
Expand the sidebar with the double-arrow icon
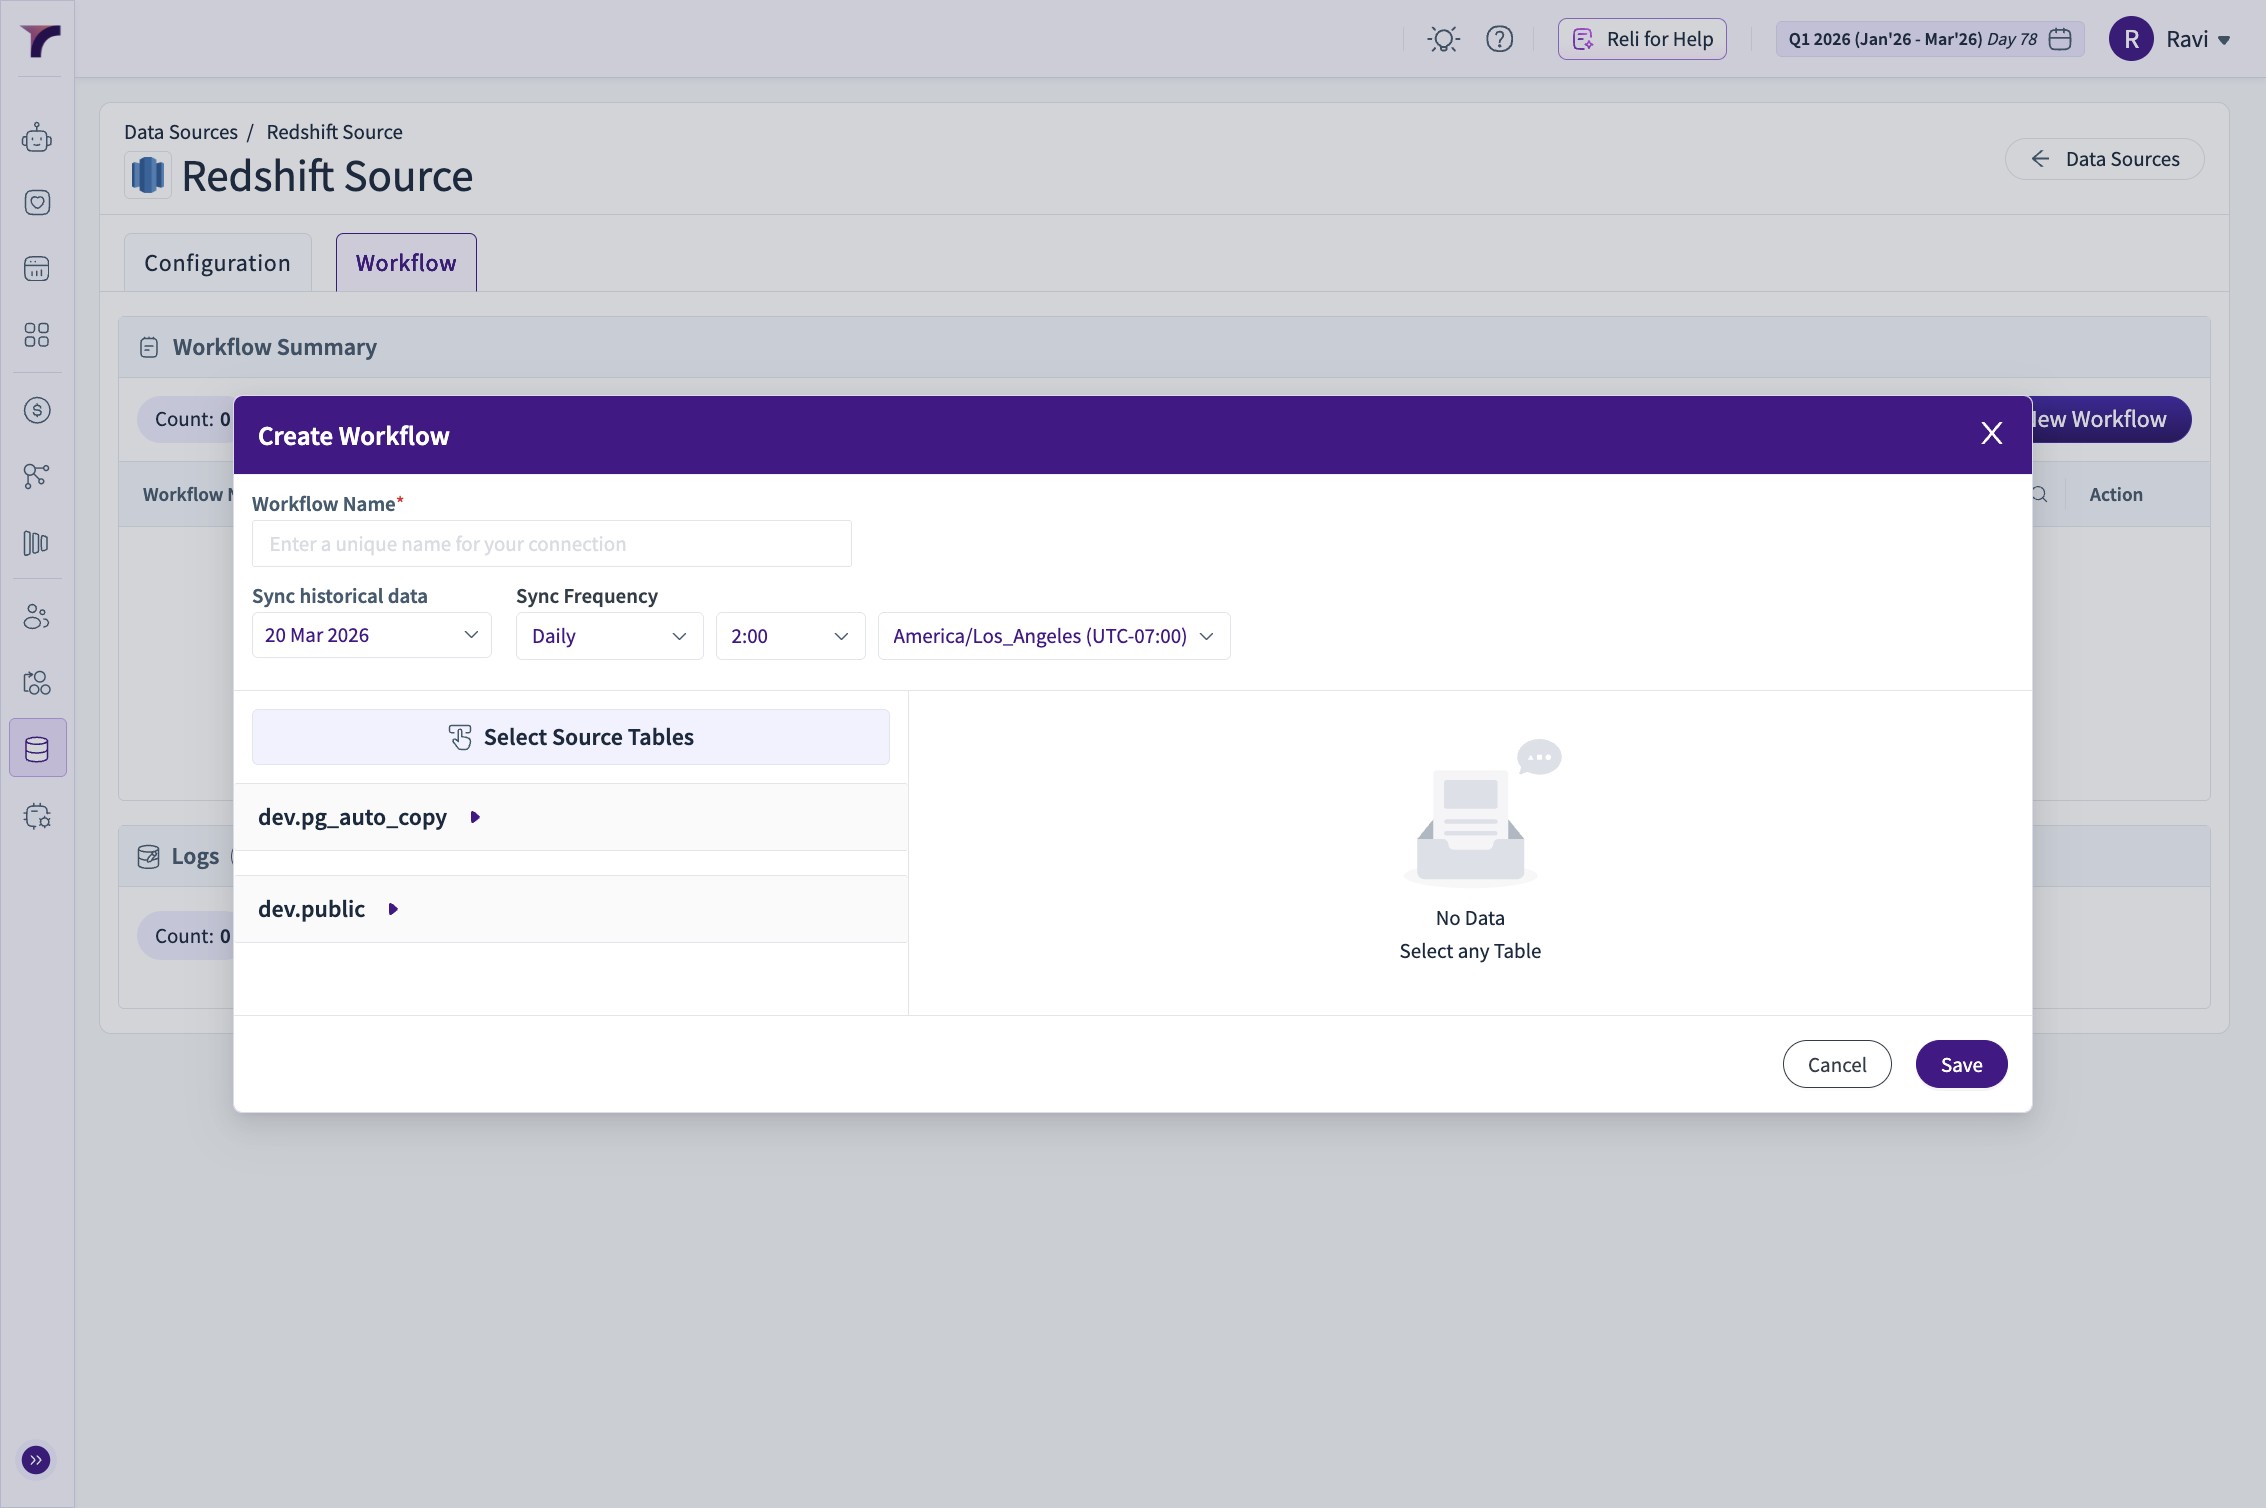click(x=36, y=1460)
